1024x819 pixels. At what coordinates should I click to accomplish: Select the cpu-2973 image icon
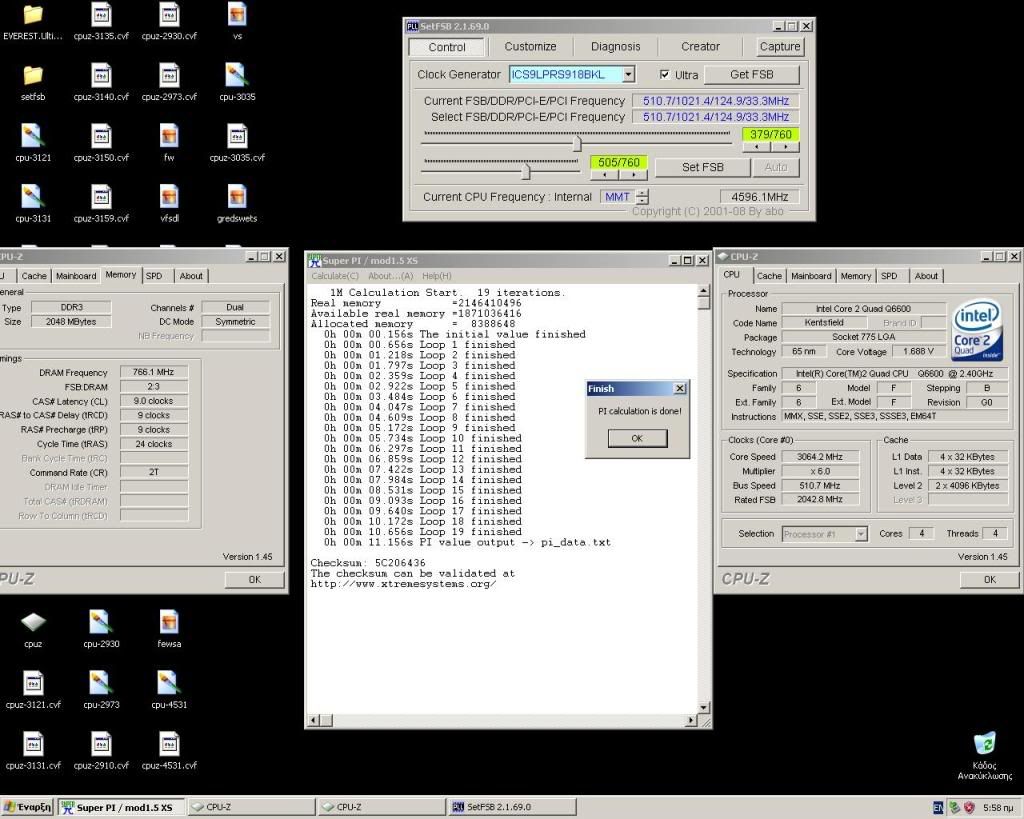tap(101, 683)
